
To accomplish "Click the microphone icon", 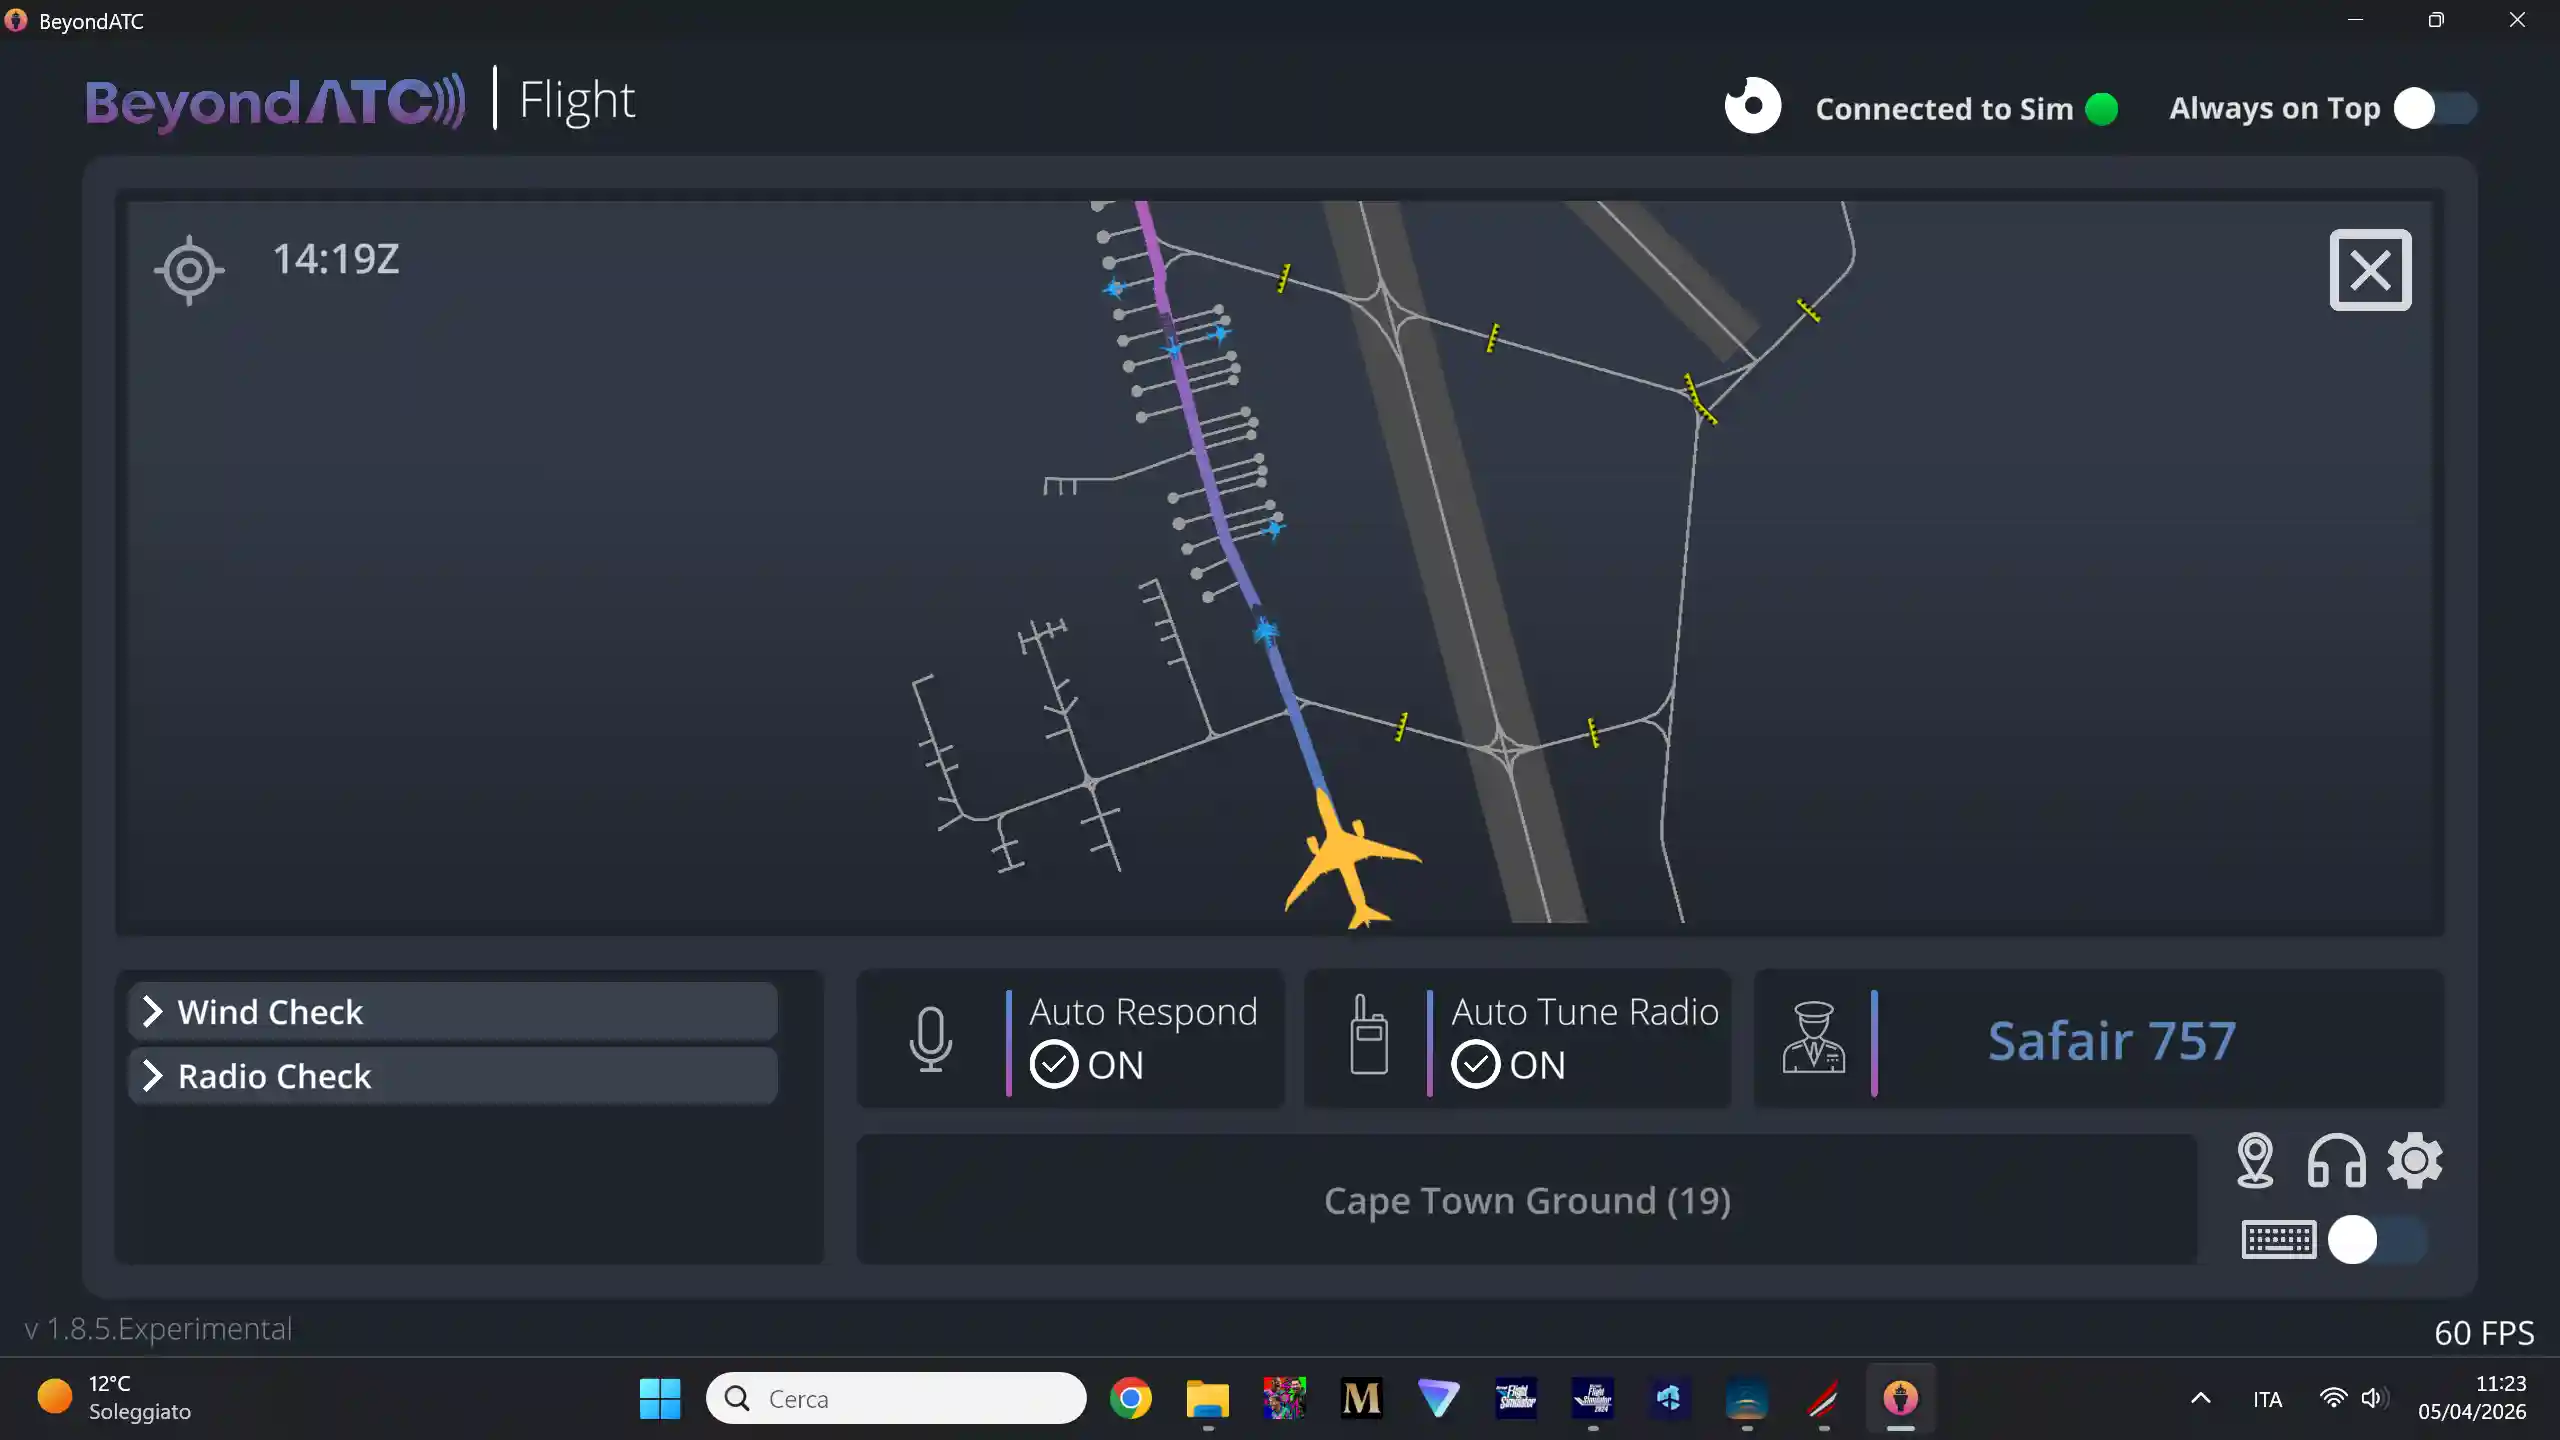I will click(930, 1039).
